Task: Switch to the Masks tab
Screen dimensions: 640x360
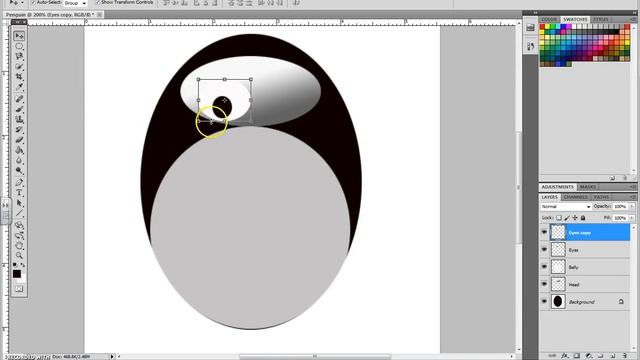Action: click(588, 187)
